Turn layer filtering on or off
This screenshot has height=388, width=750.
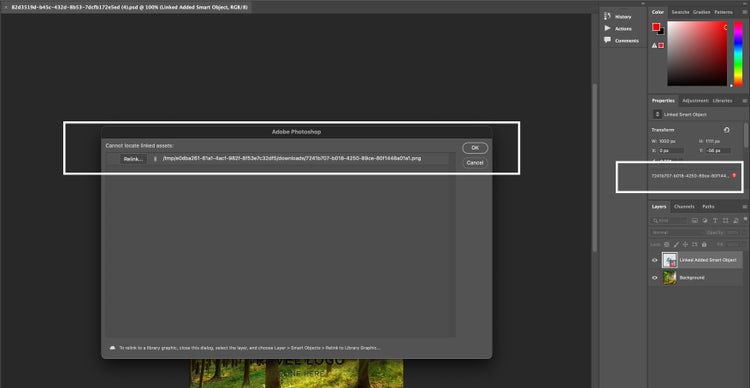745,219
